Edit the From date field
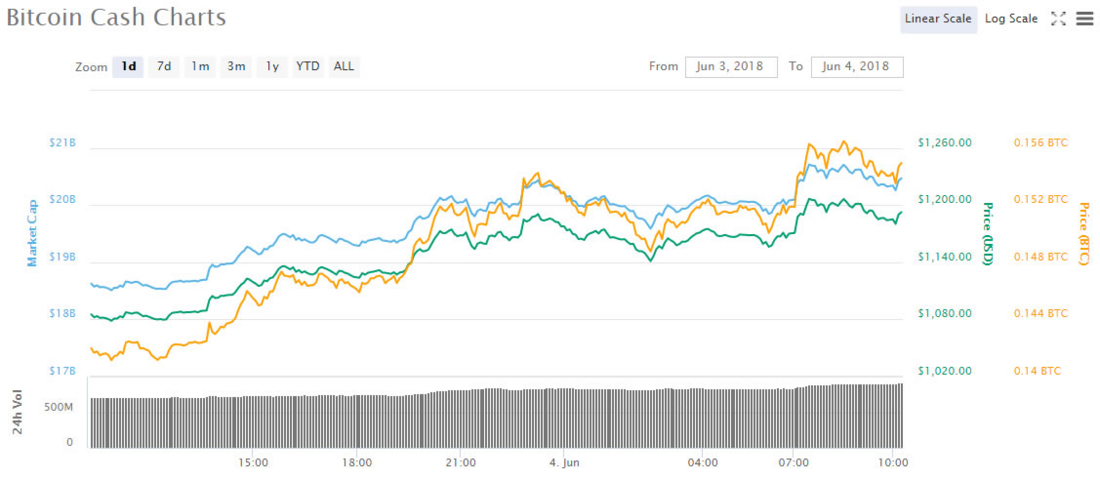The width and height of the screenshot is (1100, 480). pos(731,67)
